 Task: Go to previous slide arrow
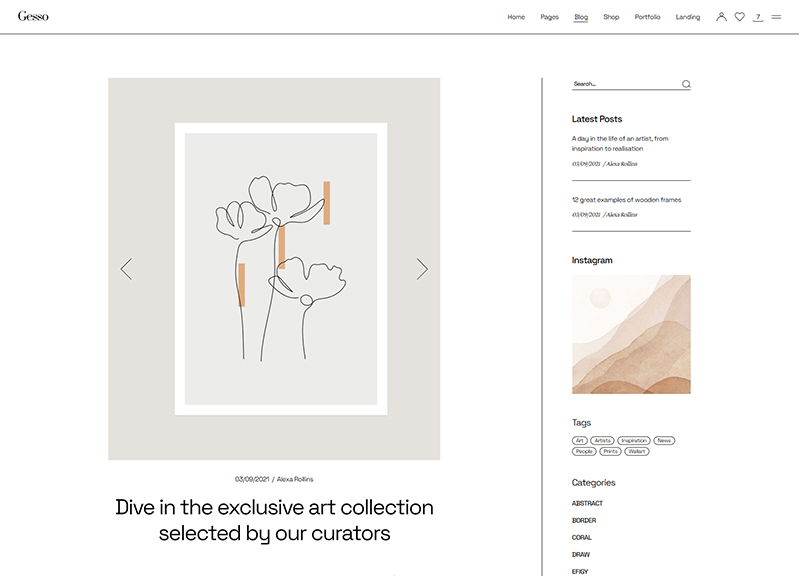(x=126, y=269)
